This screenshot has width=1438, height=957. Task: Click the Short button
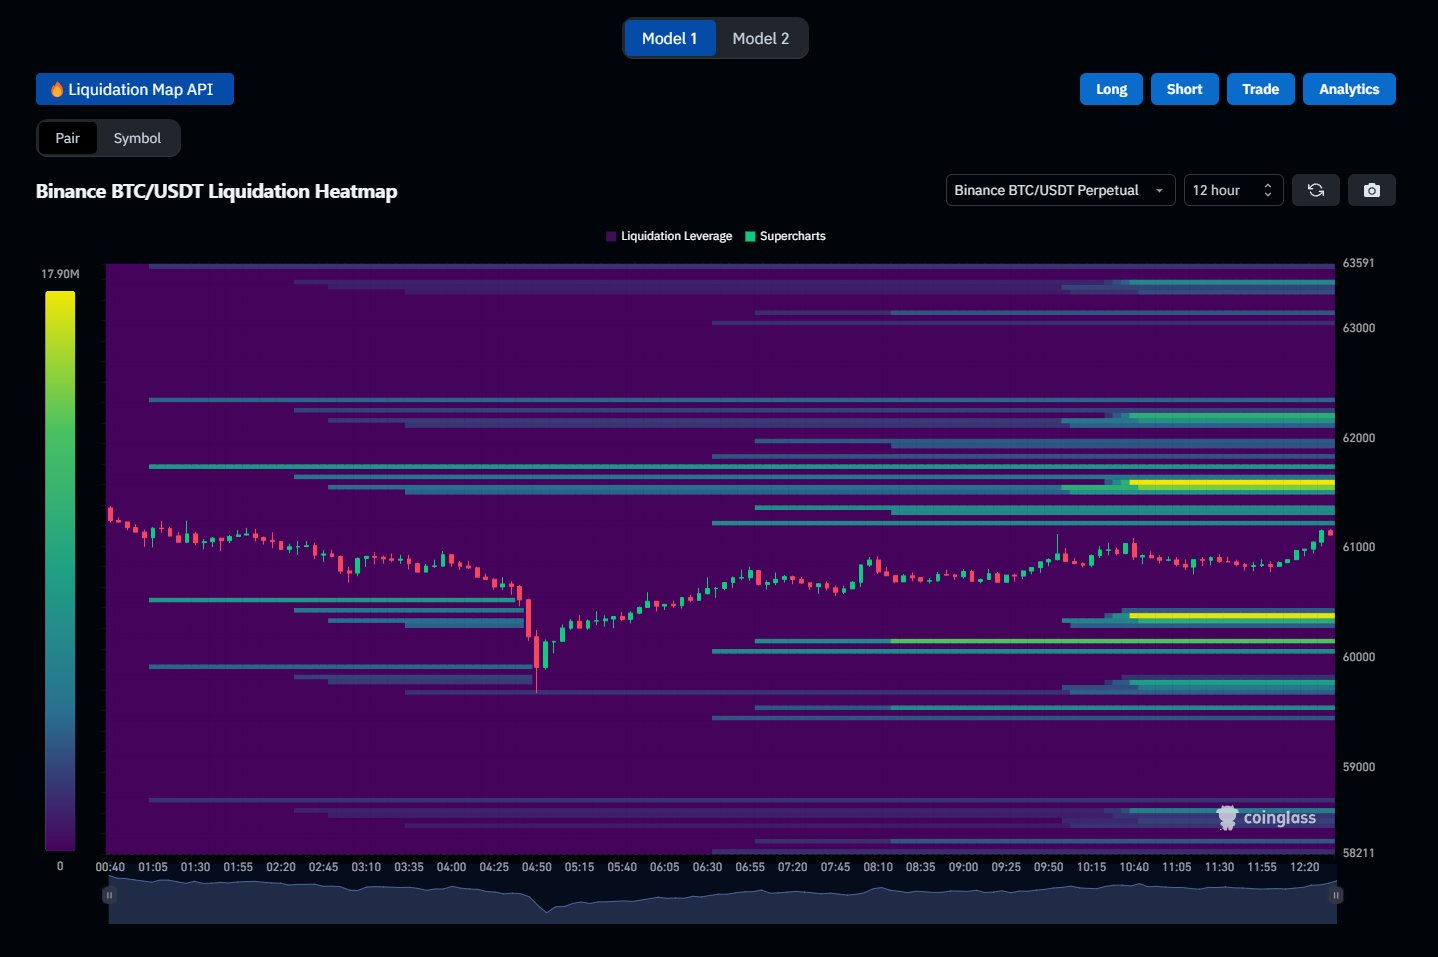click(x=1184, y=89)
